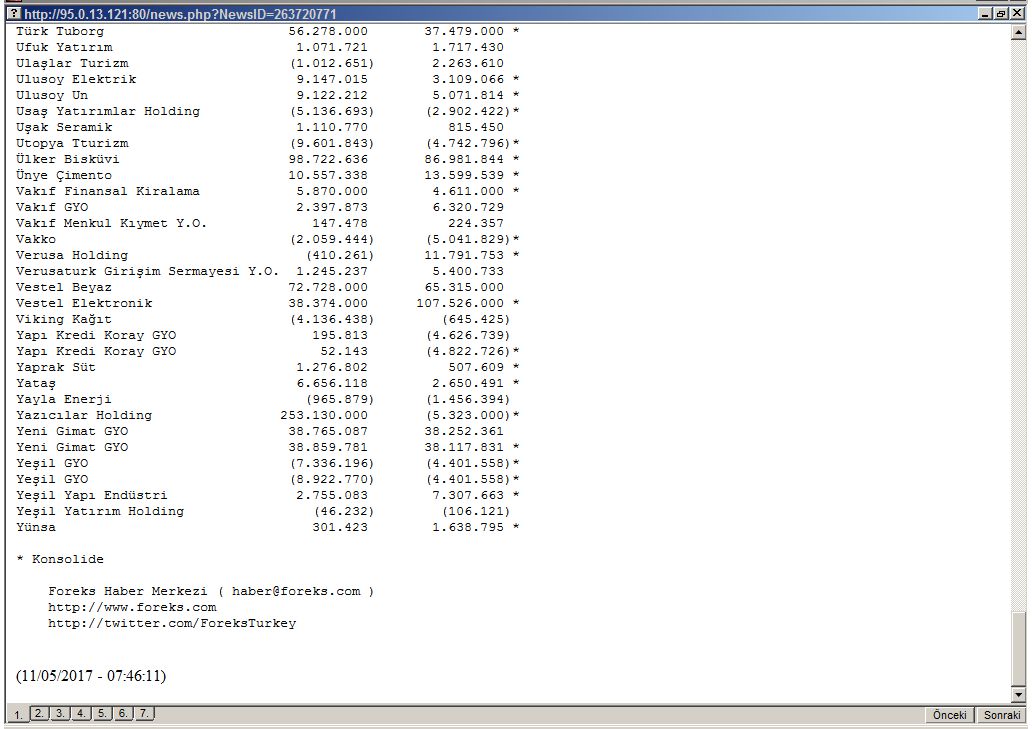The image size is (1032, 729).
Task: Select the Türk Tuborg row name
Action: [x=60, y=31]
